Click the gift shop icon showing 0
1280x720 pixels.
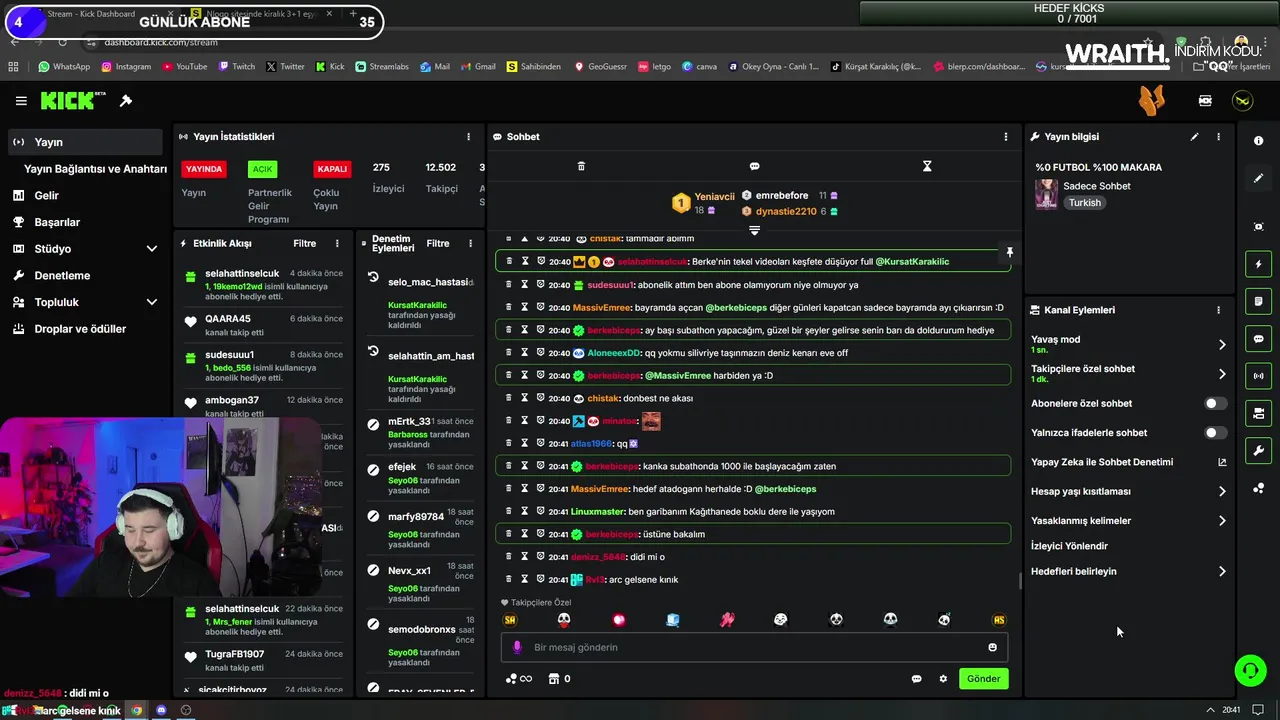(x=559, y=679)
